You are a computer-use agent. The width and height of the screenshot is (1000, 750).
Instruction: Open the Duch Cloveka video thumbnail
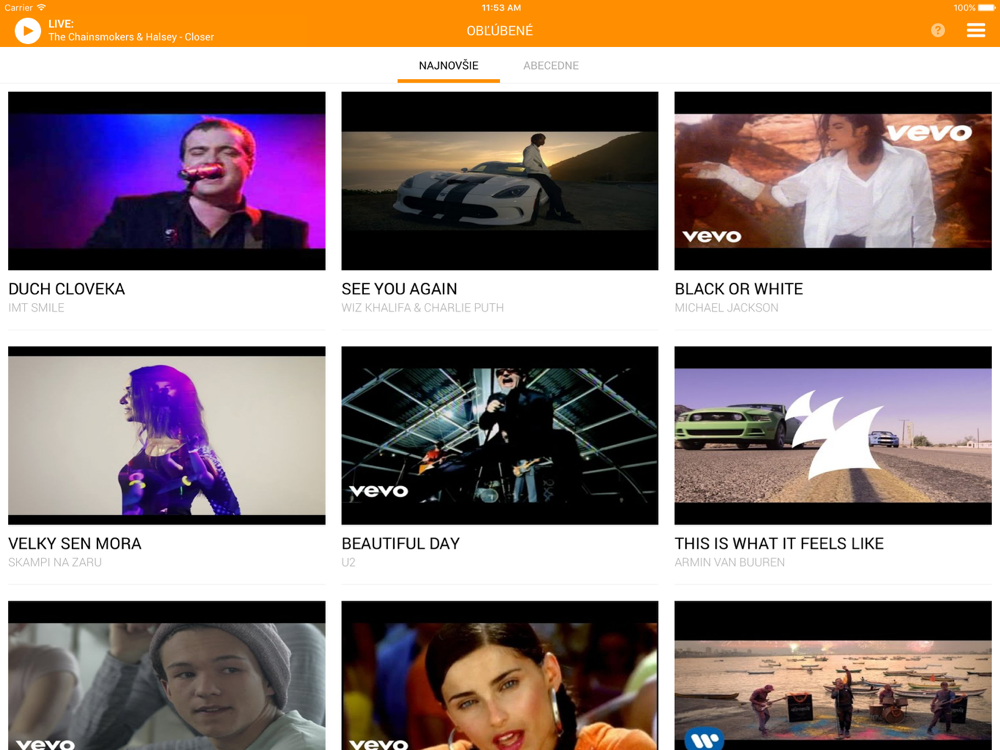tap(166, 180)
